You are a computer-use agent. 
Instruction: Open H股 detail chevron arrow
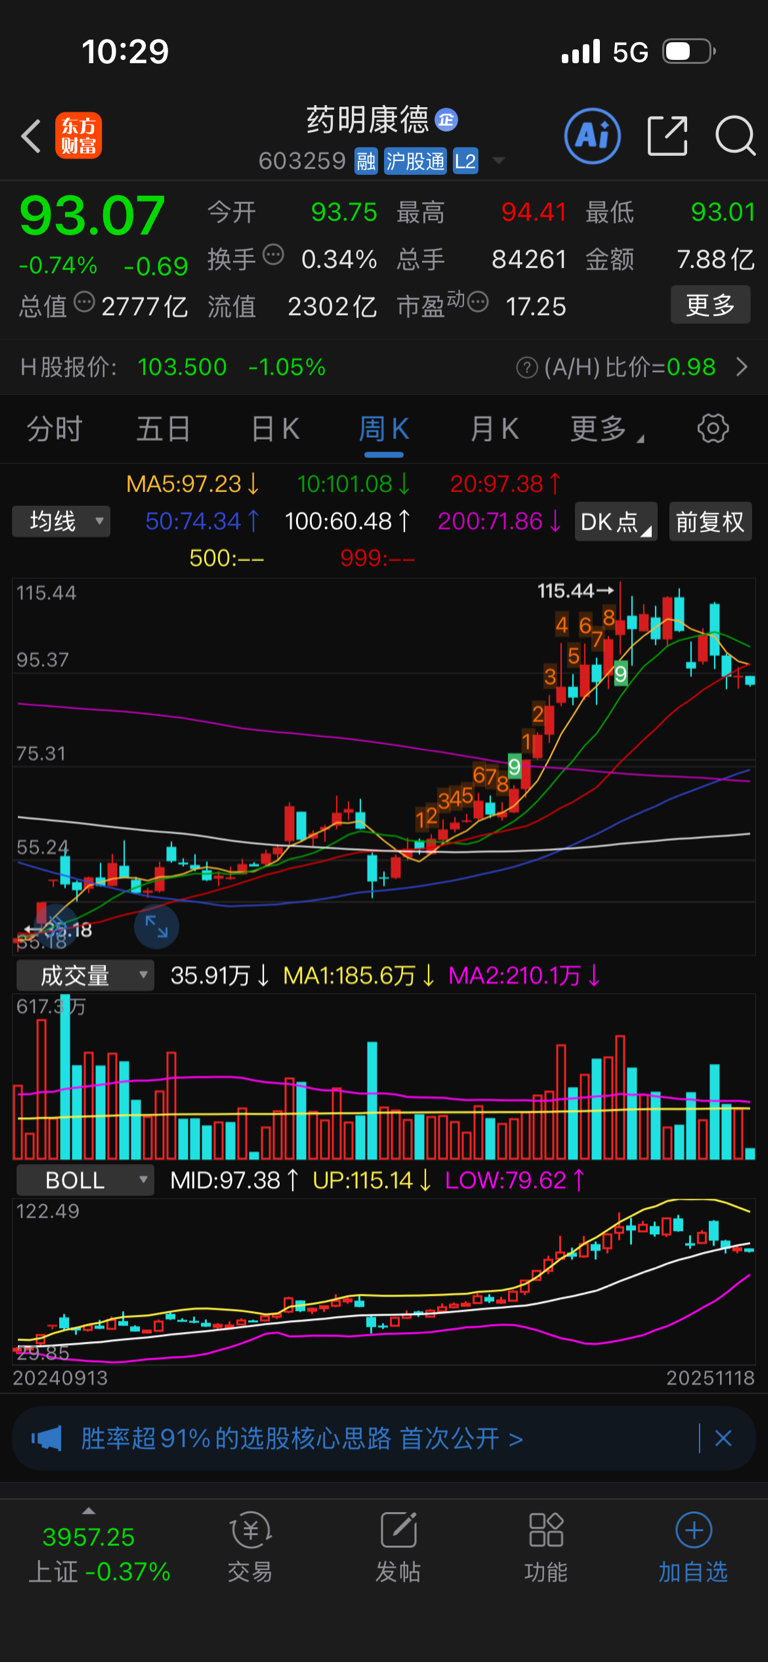(x=742, y=367)
